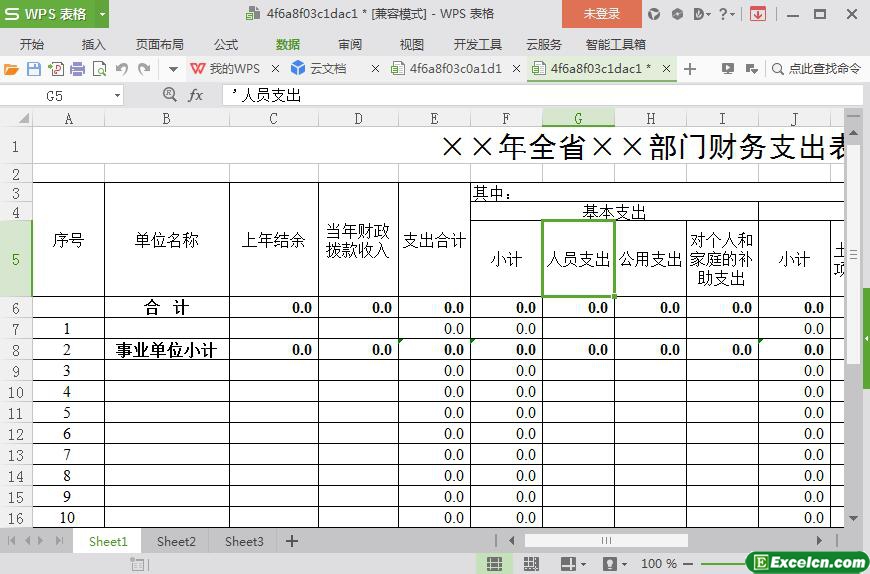This screenshot has width=870, height=574.
Task: Click the Undo arrow icon
Action: [x=122, y=69]
